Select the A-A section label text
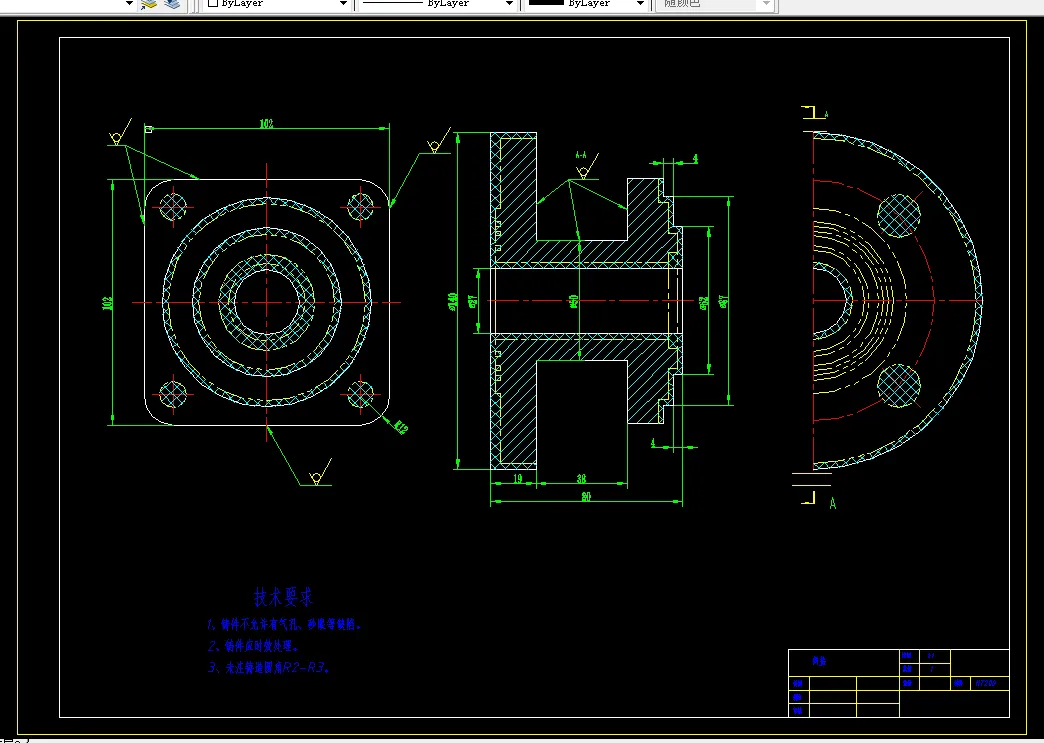 coord(581,155)
